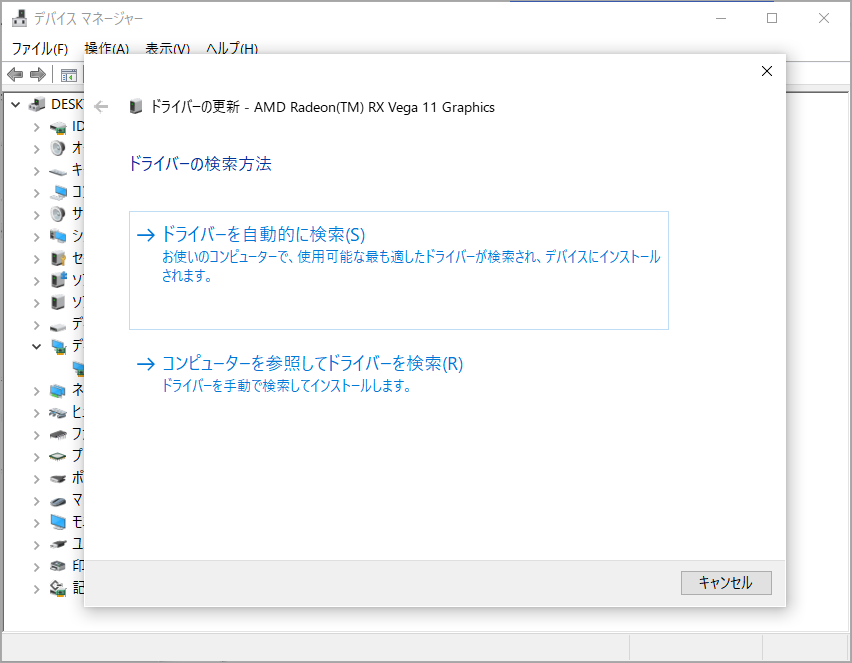Click the storage device icon at the tree bottom
The height and width of the screenshot is (663, 852).
click(57, 587)
